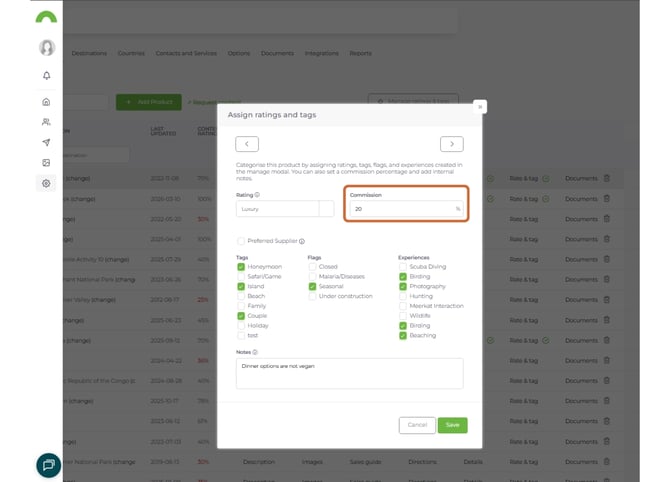Click the trash icon in the 2024-04-22 row

click(607, 361)
